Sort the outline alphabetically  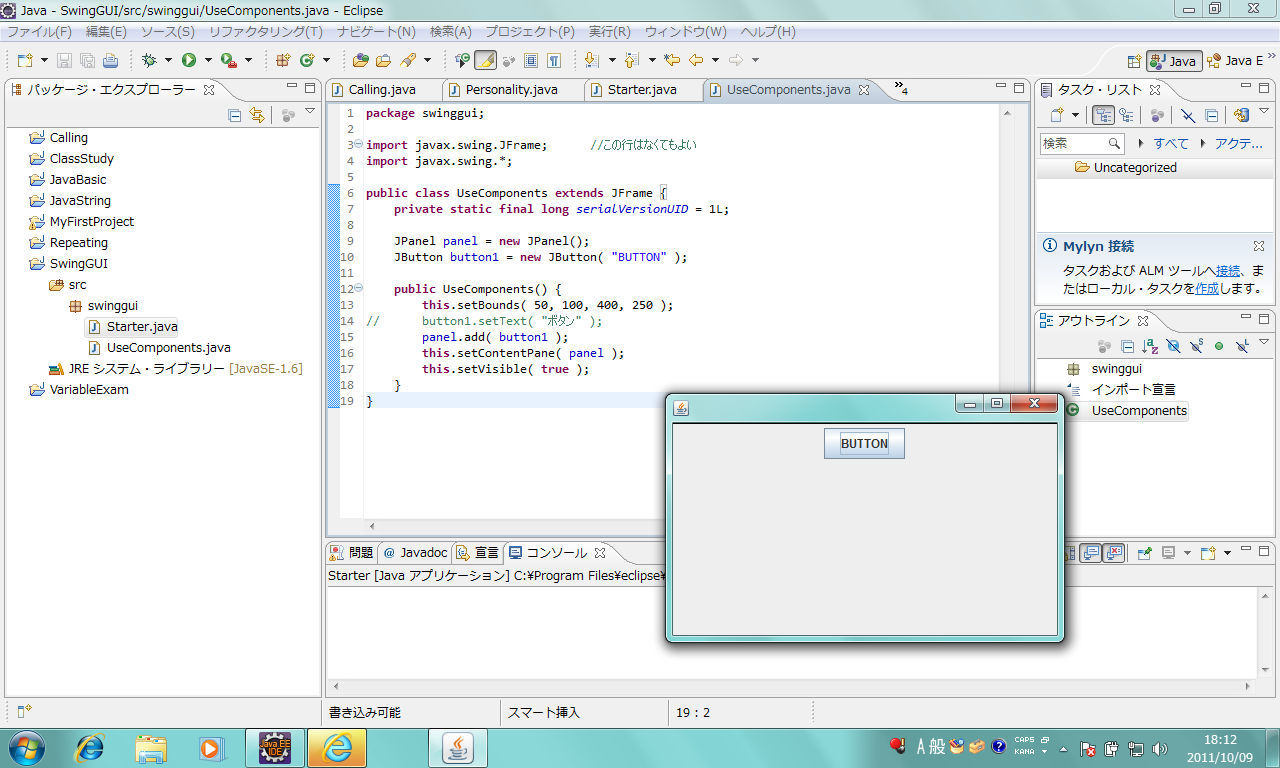tap(1150, 346)
